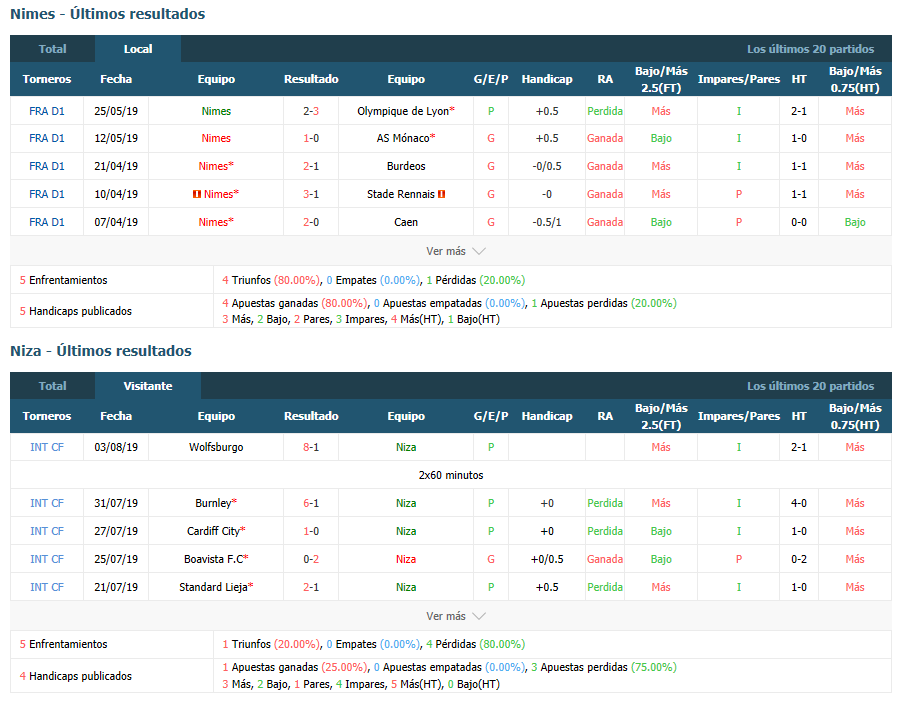Click handicap +0/0.5 for Boavista match
Screen dimensions: 899x701
click(547, 559)
